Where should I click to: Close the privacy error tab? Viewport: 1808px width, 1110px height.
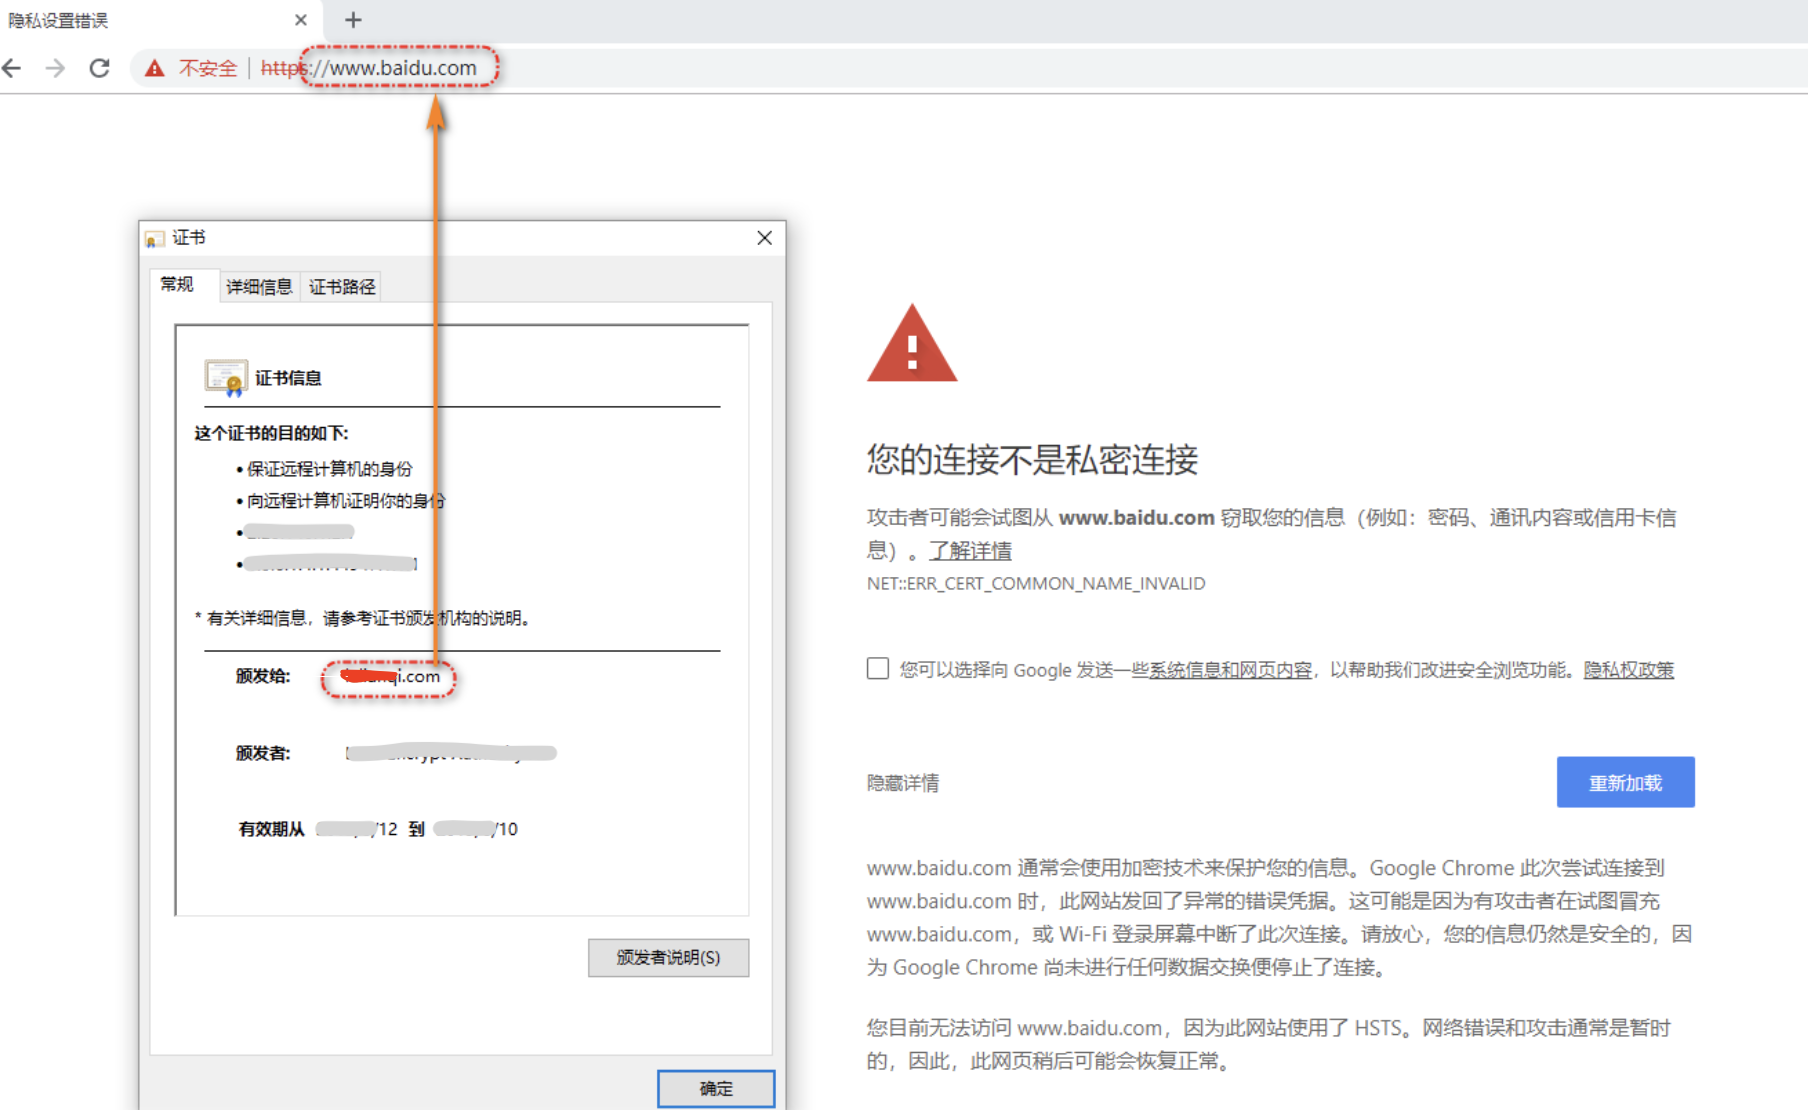[301, 20]
